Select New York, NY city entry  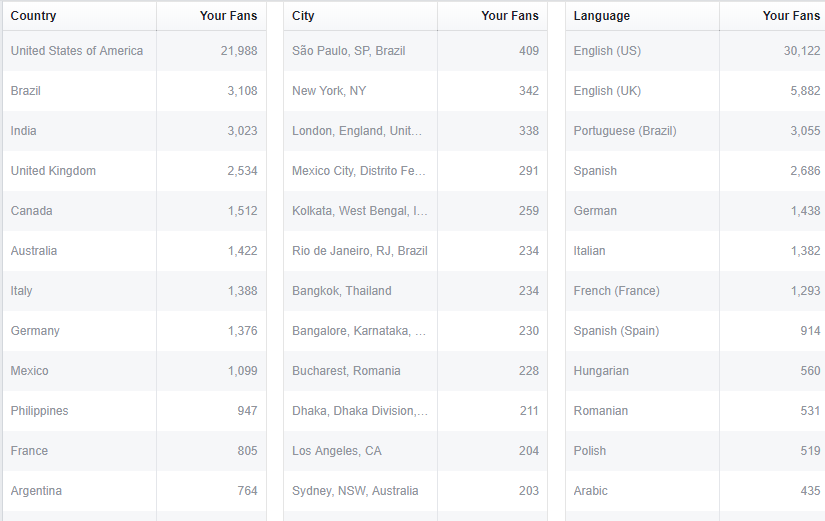click(x=329, y=91)
